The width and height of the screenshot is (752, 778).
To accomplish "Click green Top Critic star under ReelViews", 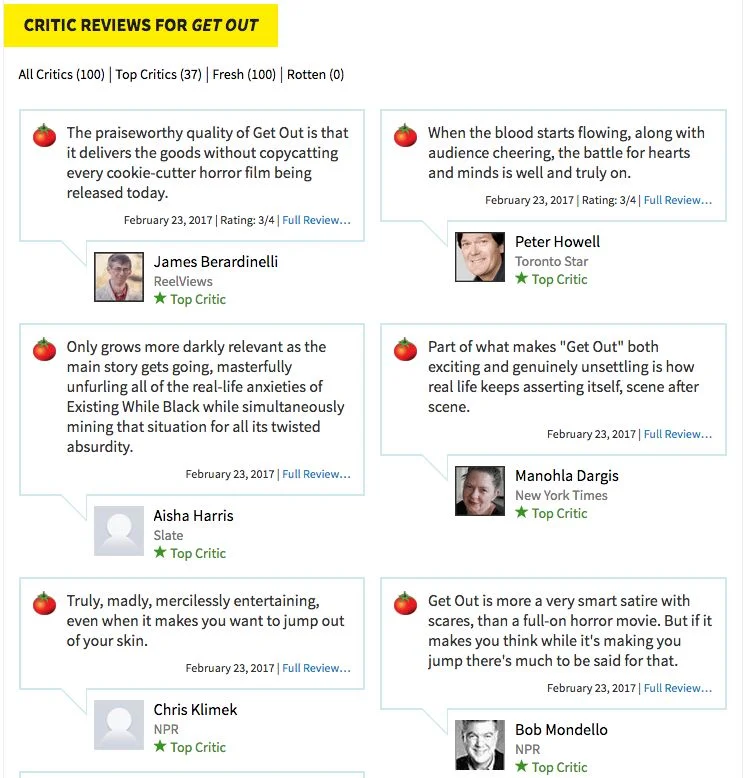I will coord(160,298).
